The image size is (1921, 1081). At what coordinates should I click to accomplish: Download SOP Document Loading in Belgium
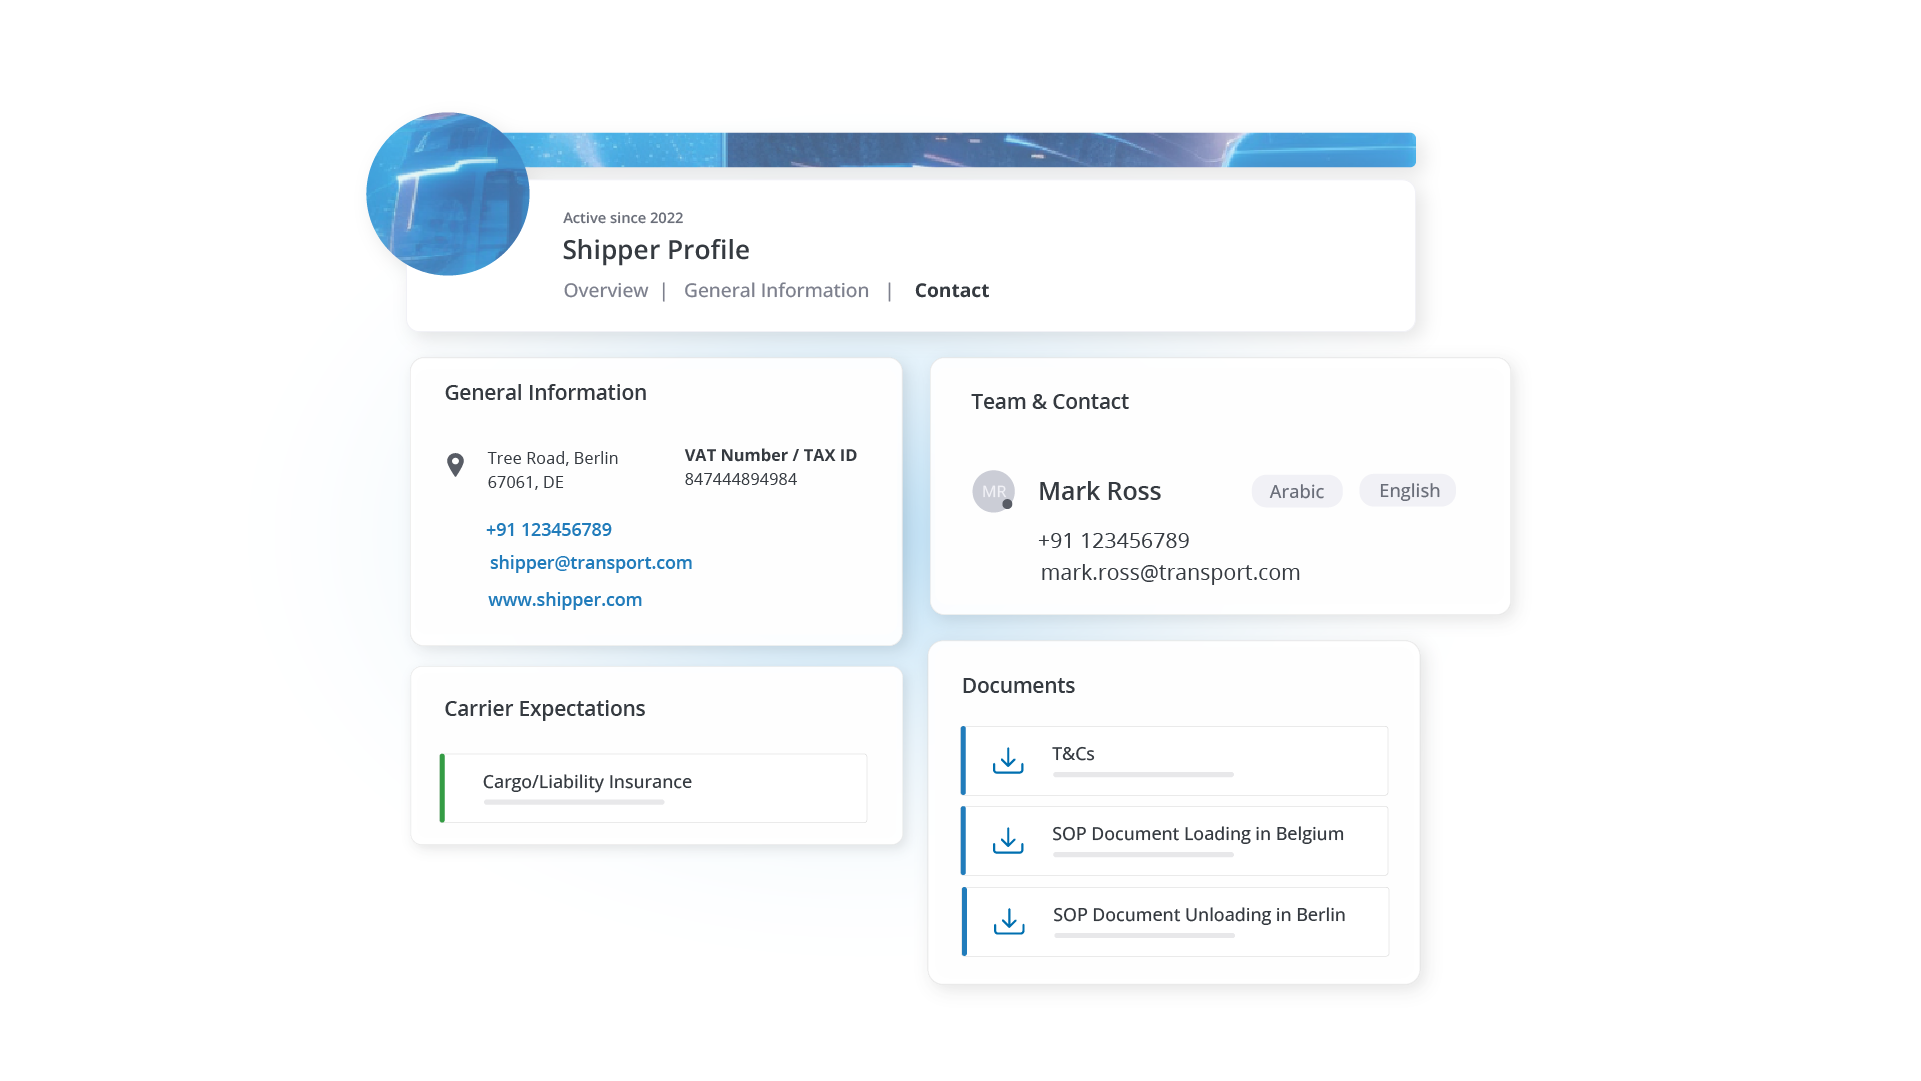[x=1008, y=841]
